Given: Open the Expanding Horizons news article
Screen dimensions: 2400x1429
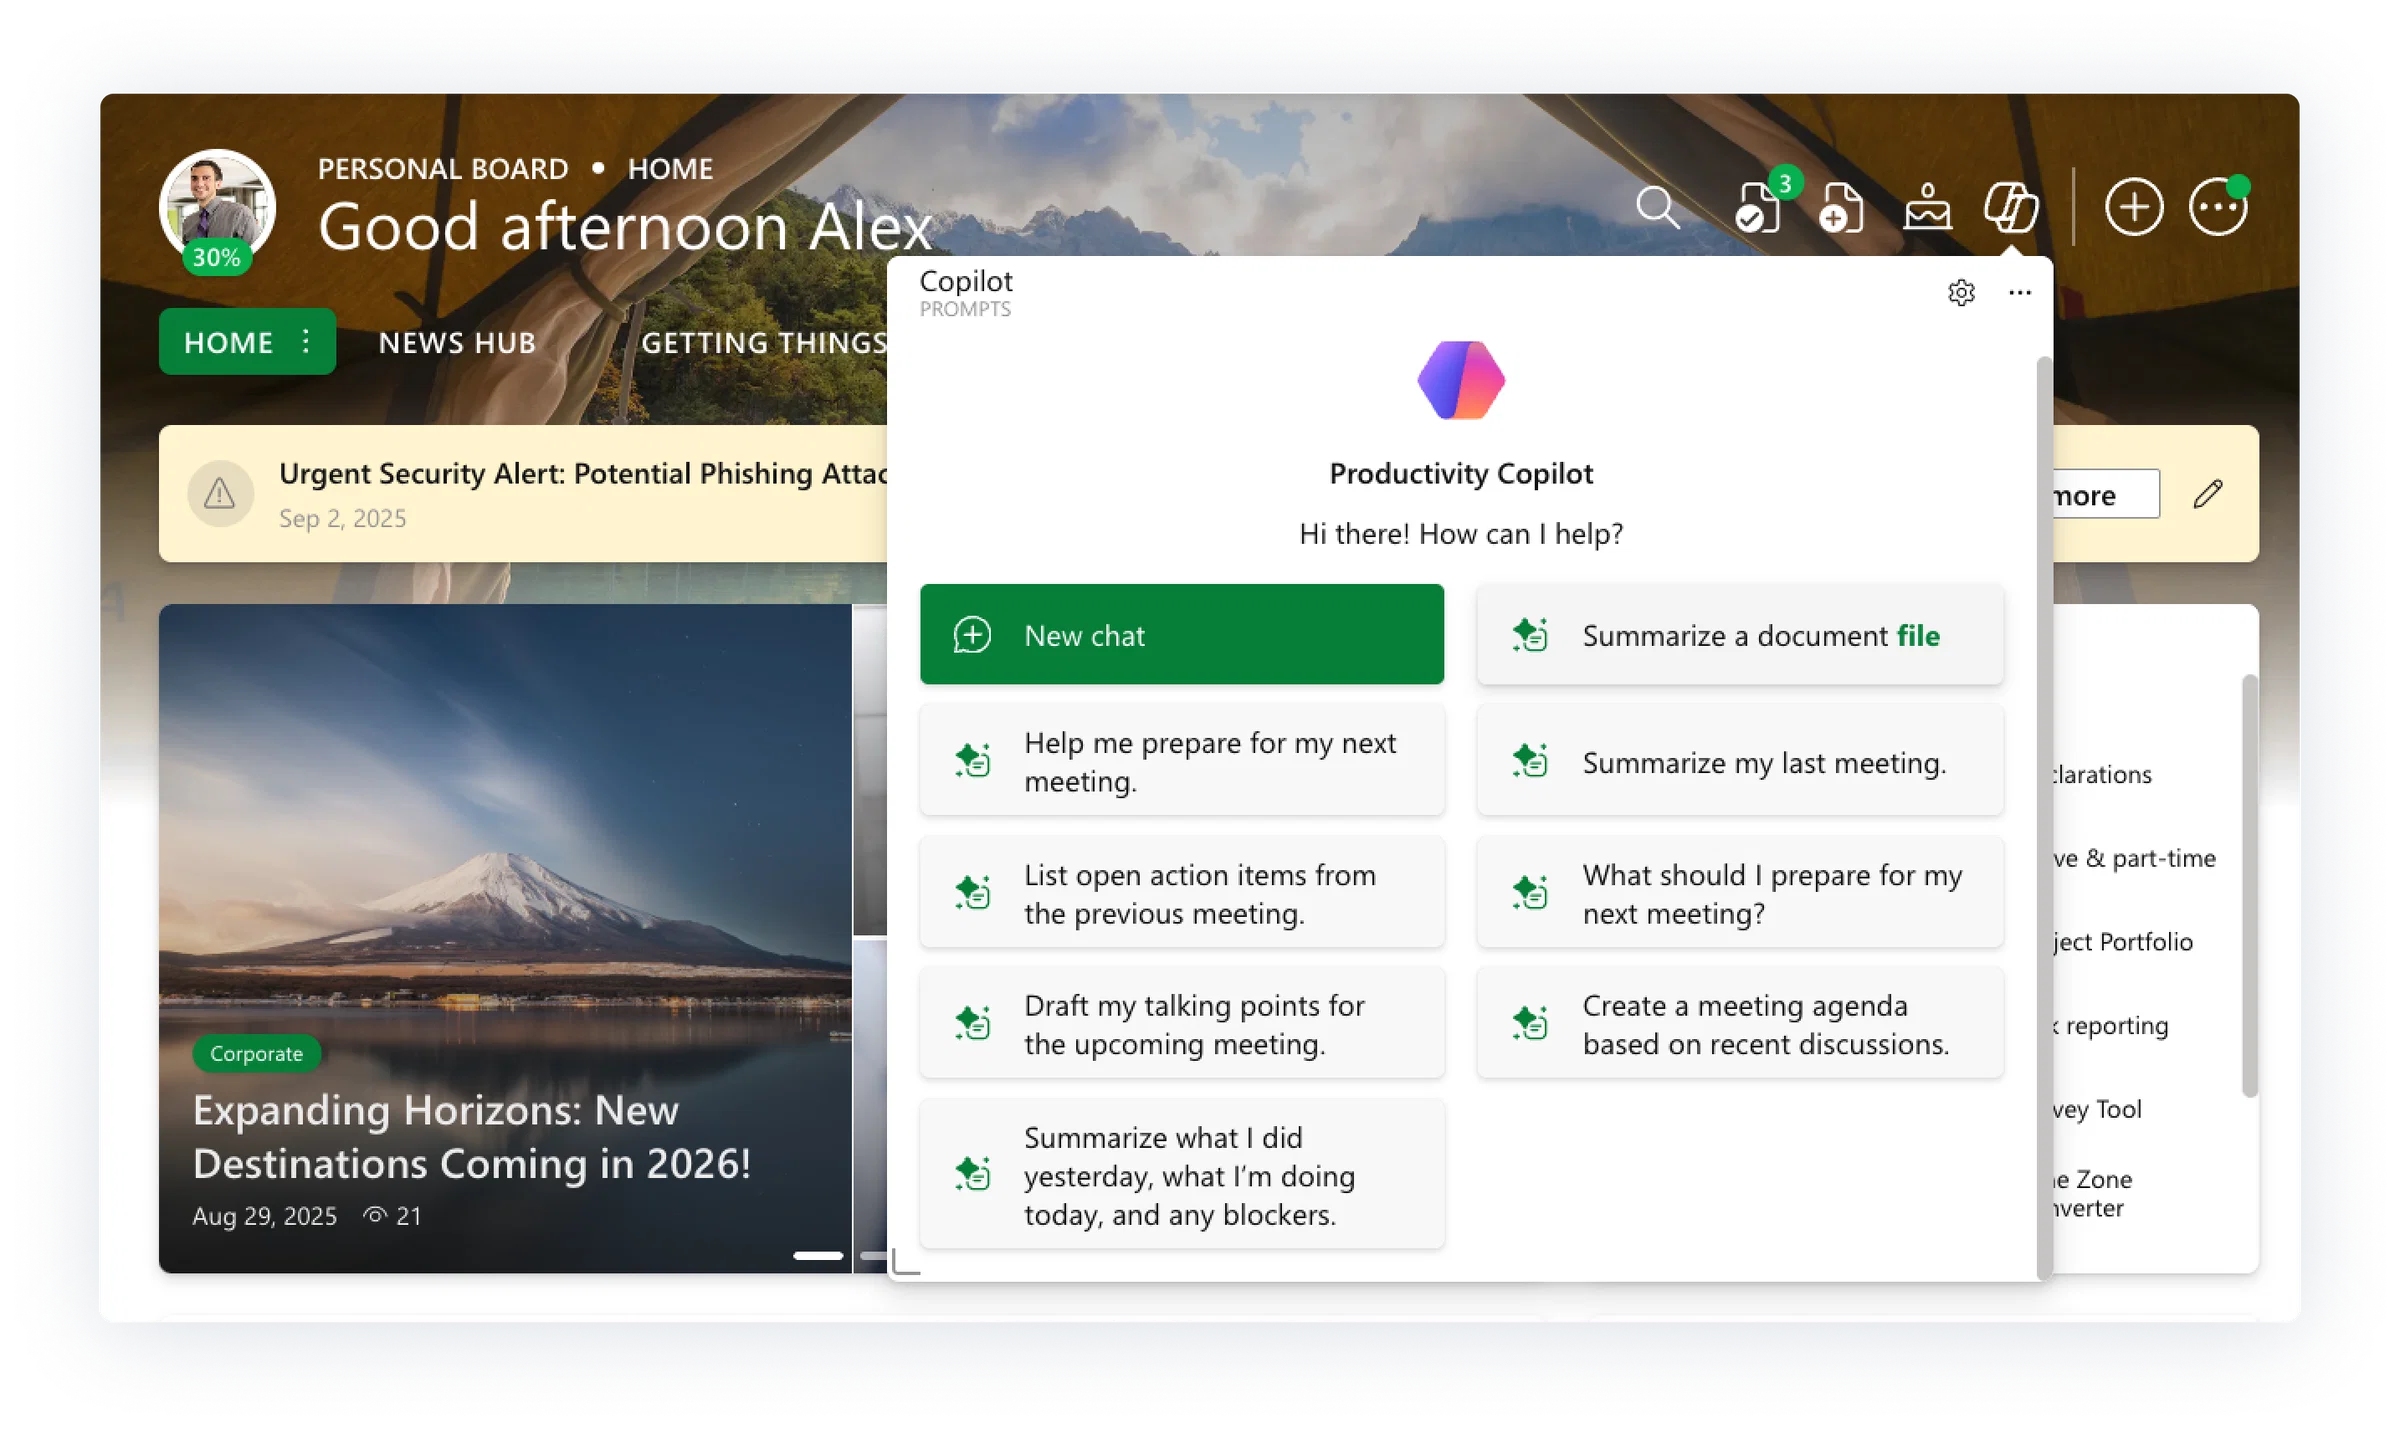Looking at the screenshot, I should (x=471, y=1136).
